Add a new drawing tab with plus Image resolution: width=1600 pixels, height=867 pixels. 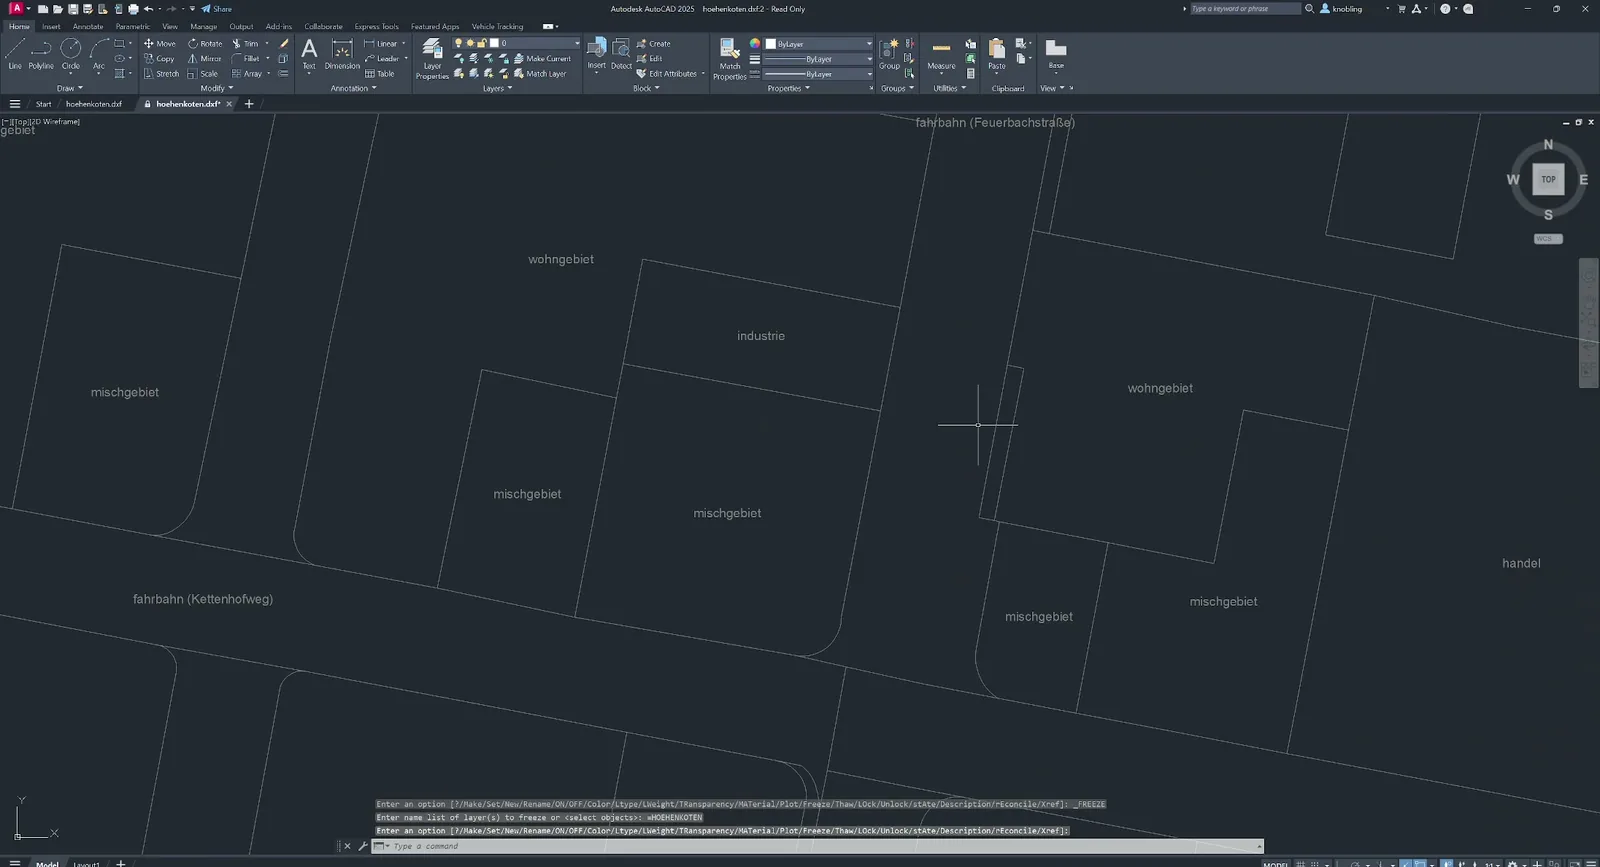point(249,104)
